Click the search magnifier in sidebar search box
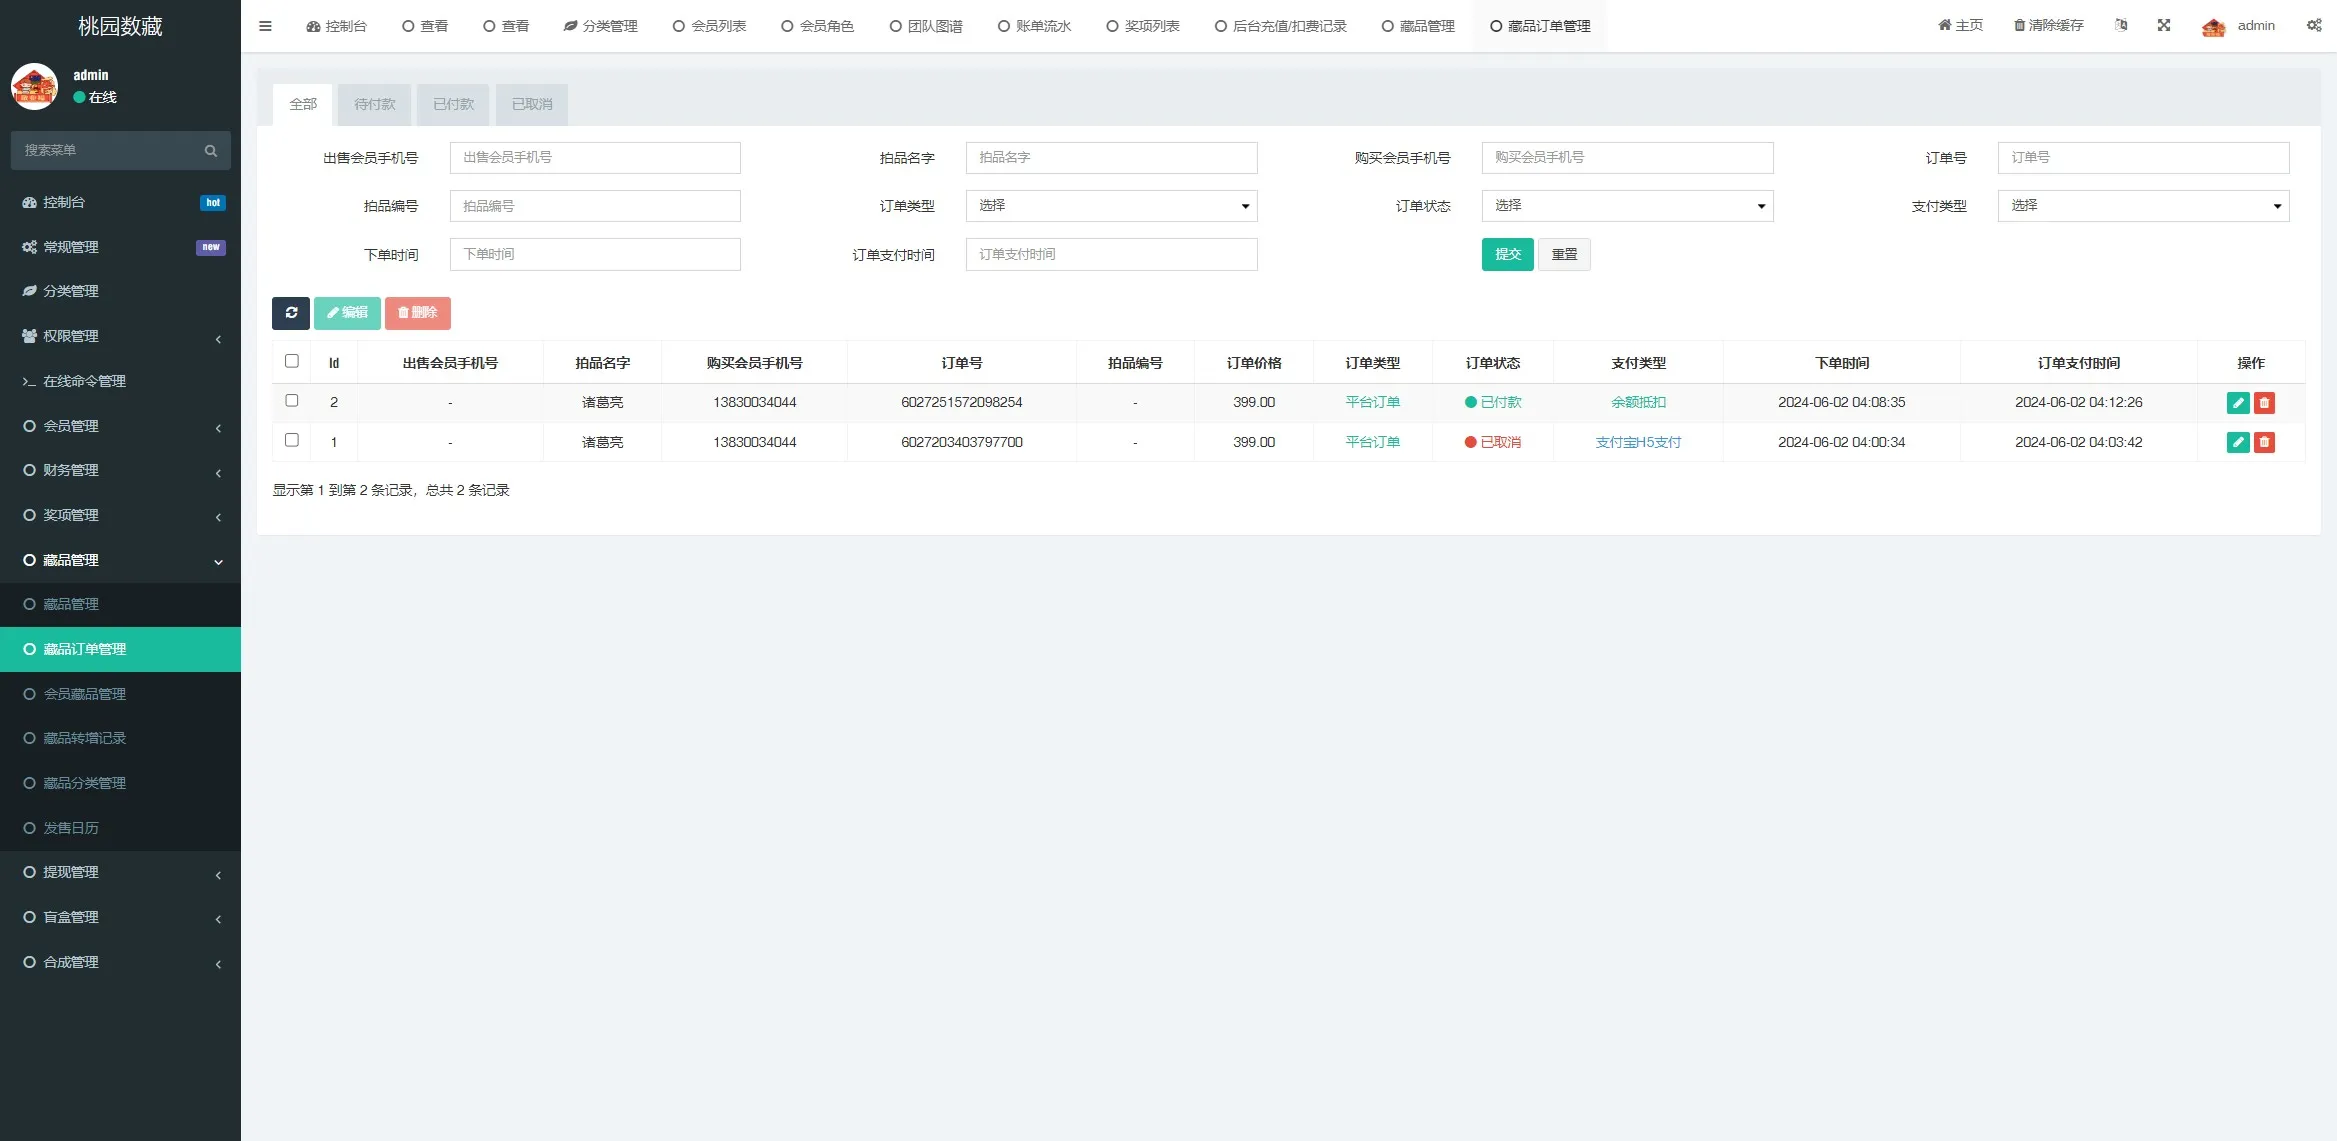The height and width of the screenshot is (1141, 2337). tap(210, 150)
